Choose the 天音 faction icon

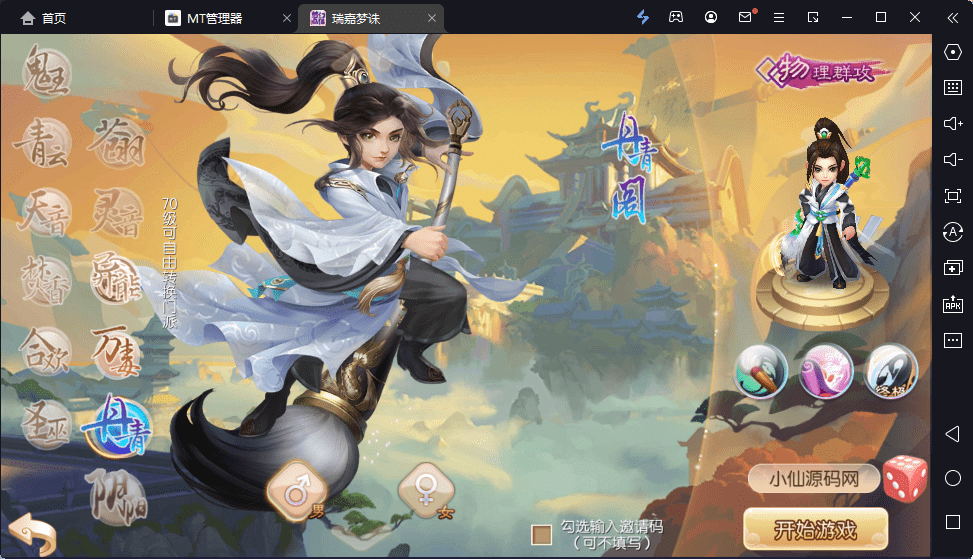pyautogui.click(x=43, y=213)
